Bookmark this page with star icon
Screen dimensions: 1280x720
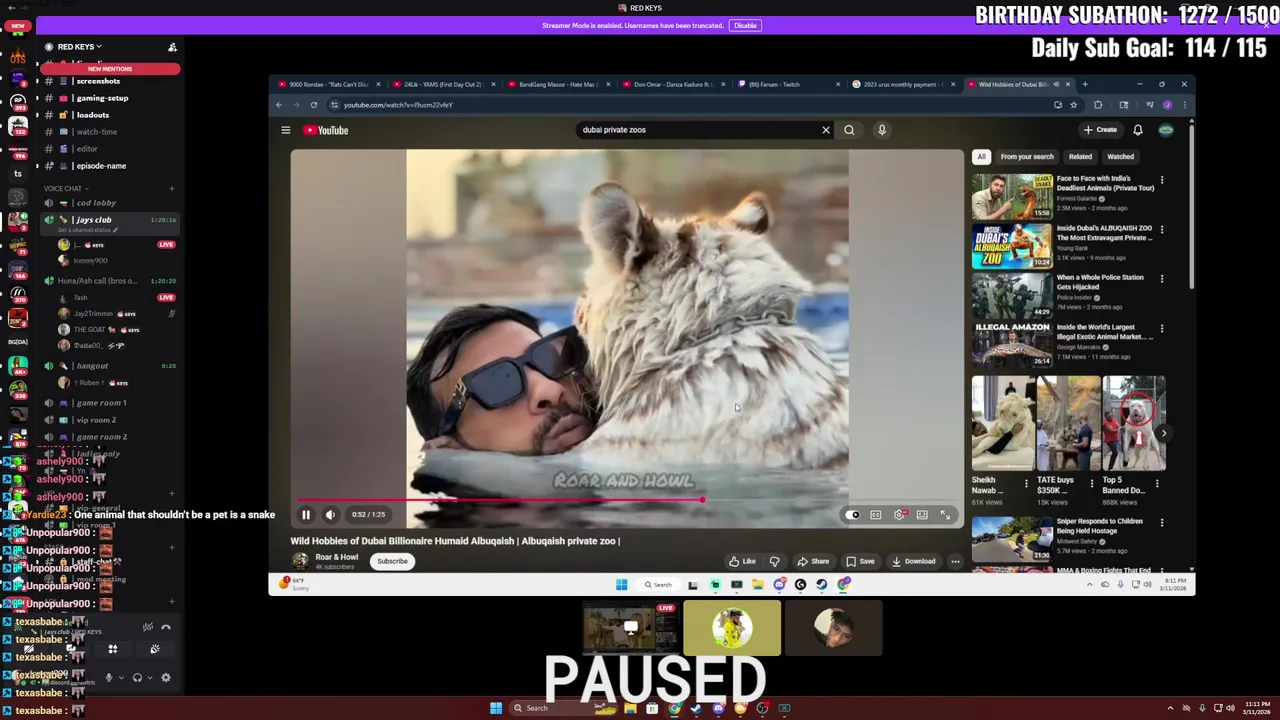click(1073, 105)
